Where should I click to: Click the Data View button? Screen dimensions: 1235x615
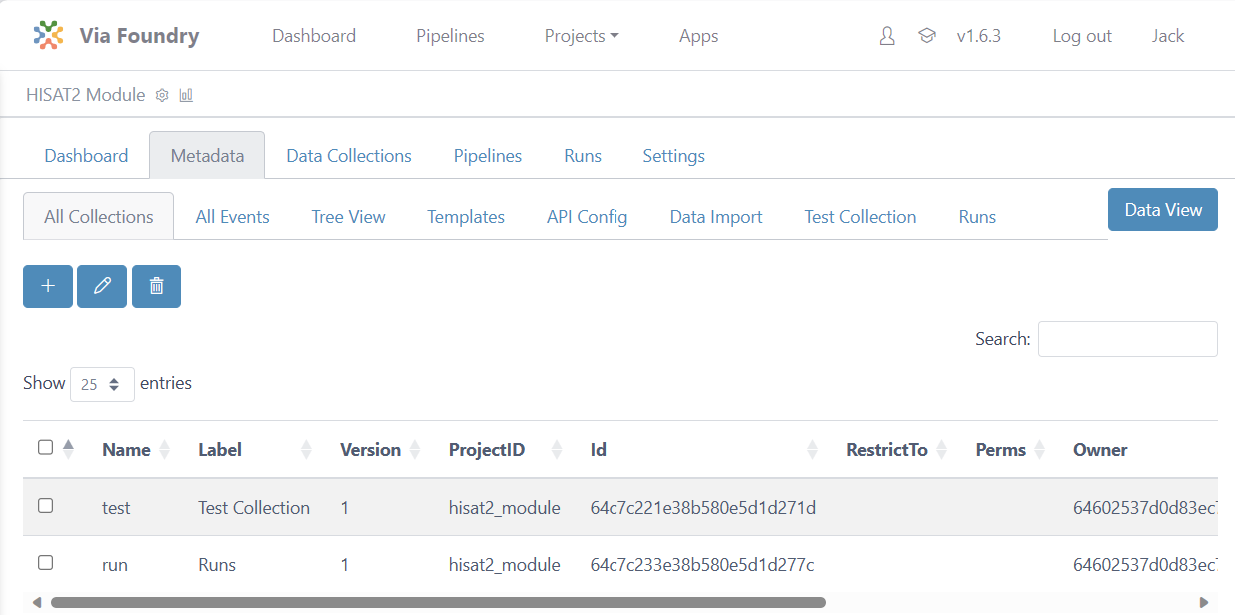pos(1162,210)
